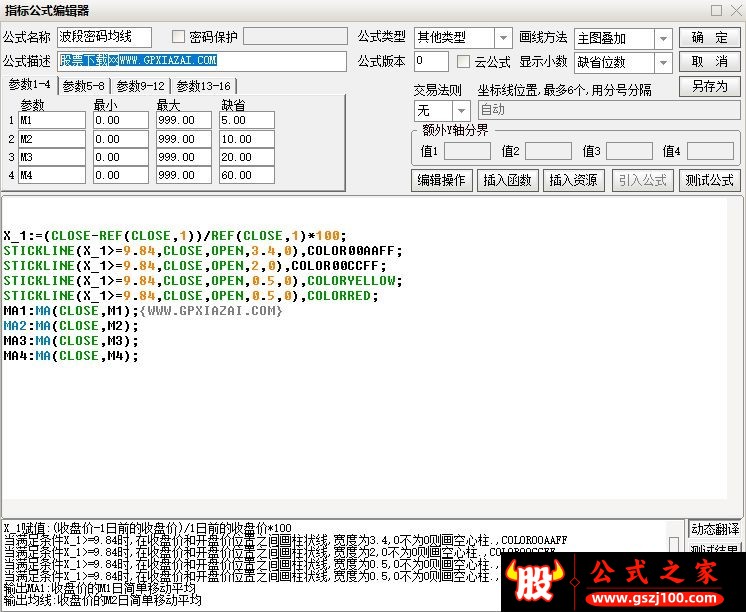Click the 取消 button
Screen dimensions: 746x612
[x=709, y=62]
